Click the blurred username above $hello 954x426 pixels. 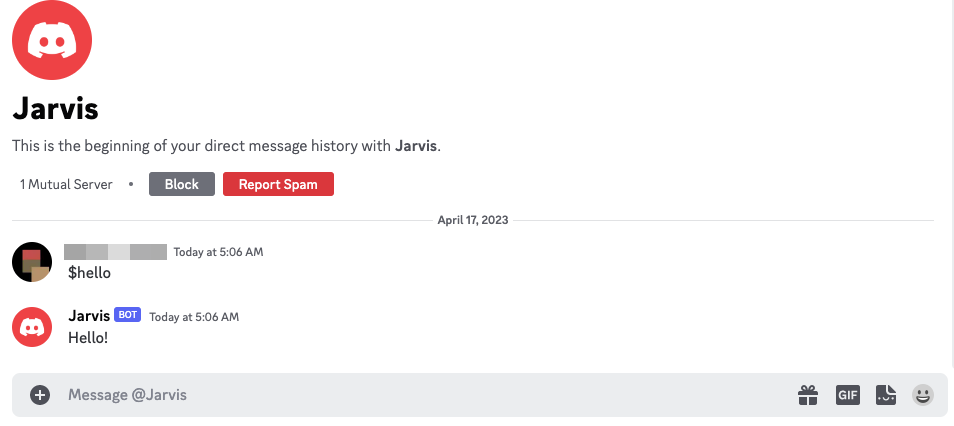tap(115, 252)
